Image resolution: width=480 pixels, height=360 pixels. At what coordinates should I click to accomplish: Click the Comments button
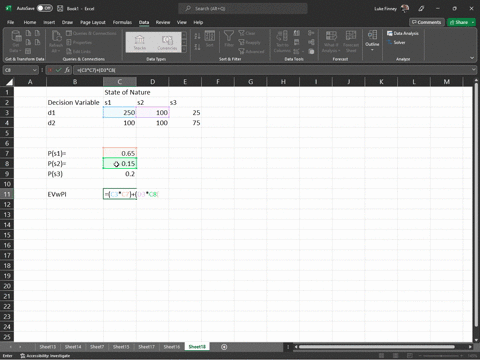(426, 22)
